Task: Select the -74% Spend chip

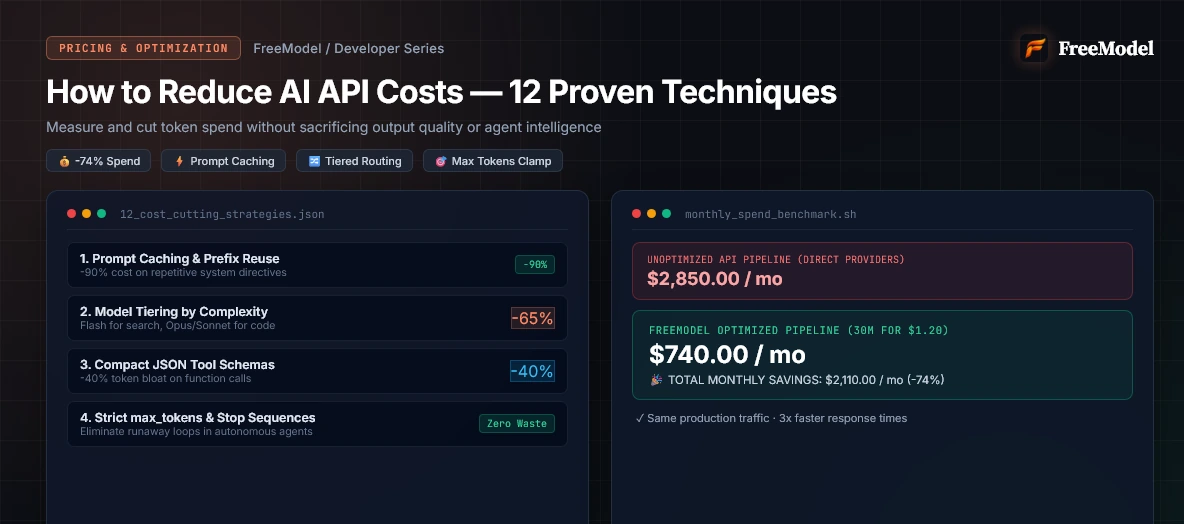Action: [x=98, y=161]
